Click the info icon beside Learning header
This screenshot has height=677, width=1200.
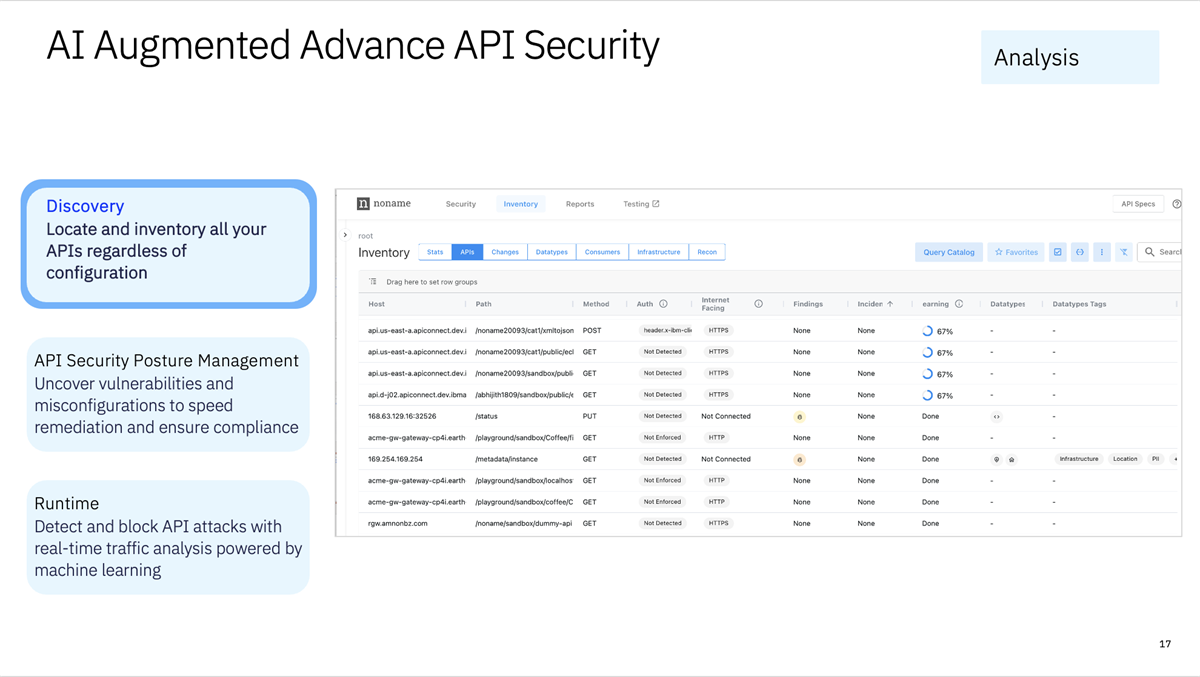959,304
